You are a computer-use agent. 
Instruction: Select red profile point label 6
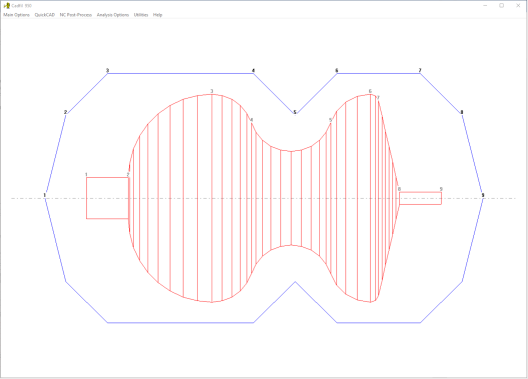pyautogui.click(x=370, y=91)
